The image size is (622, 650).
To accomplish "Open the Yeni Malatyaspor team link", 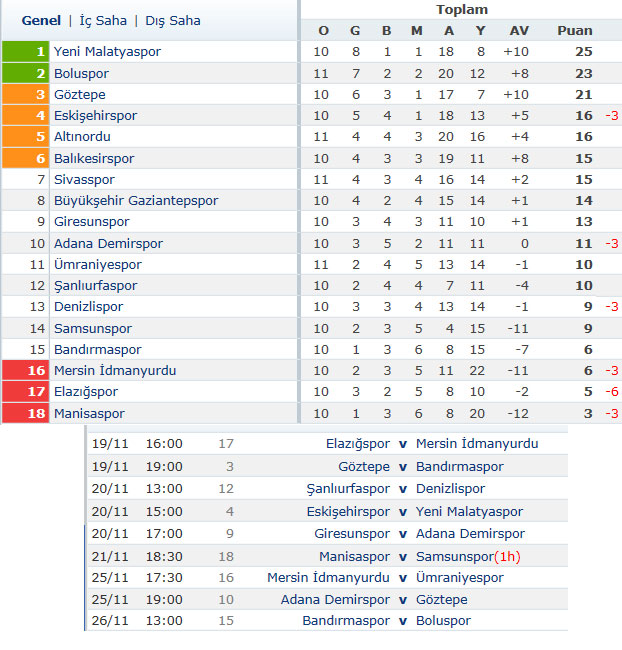I will coord(107,52).
